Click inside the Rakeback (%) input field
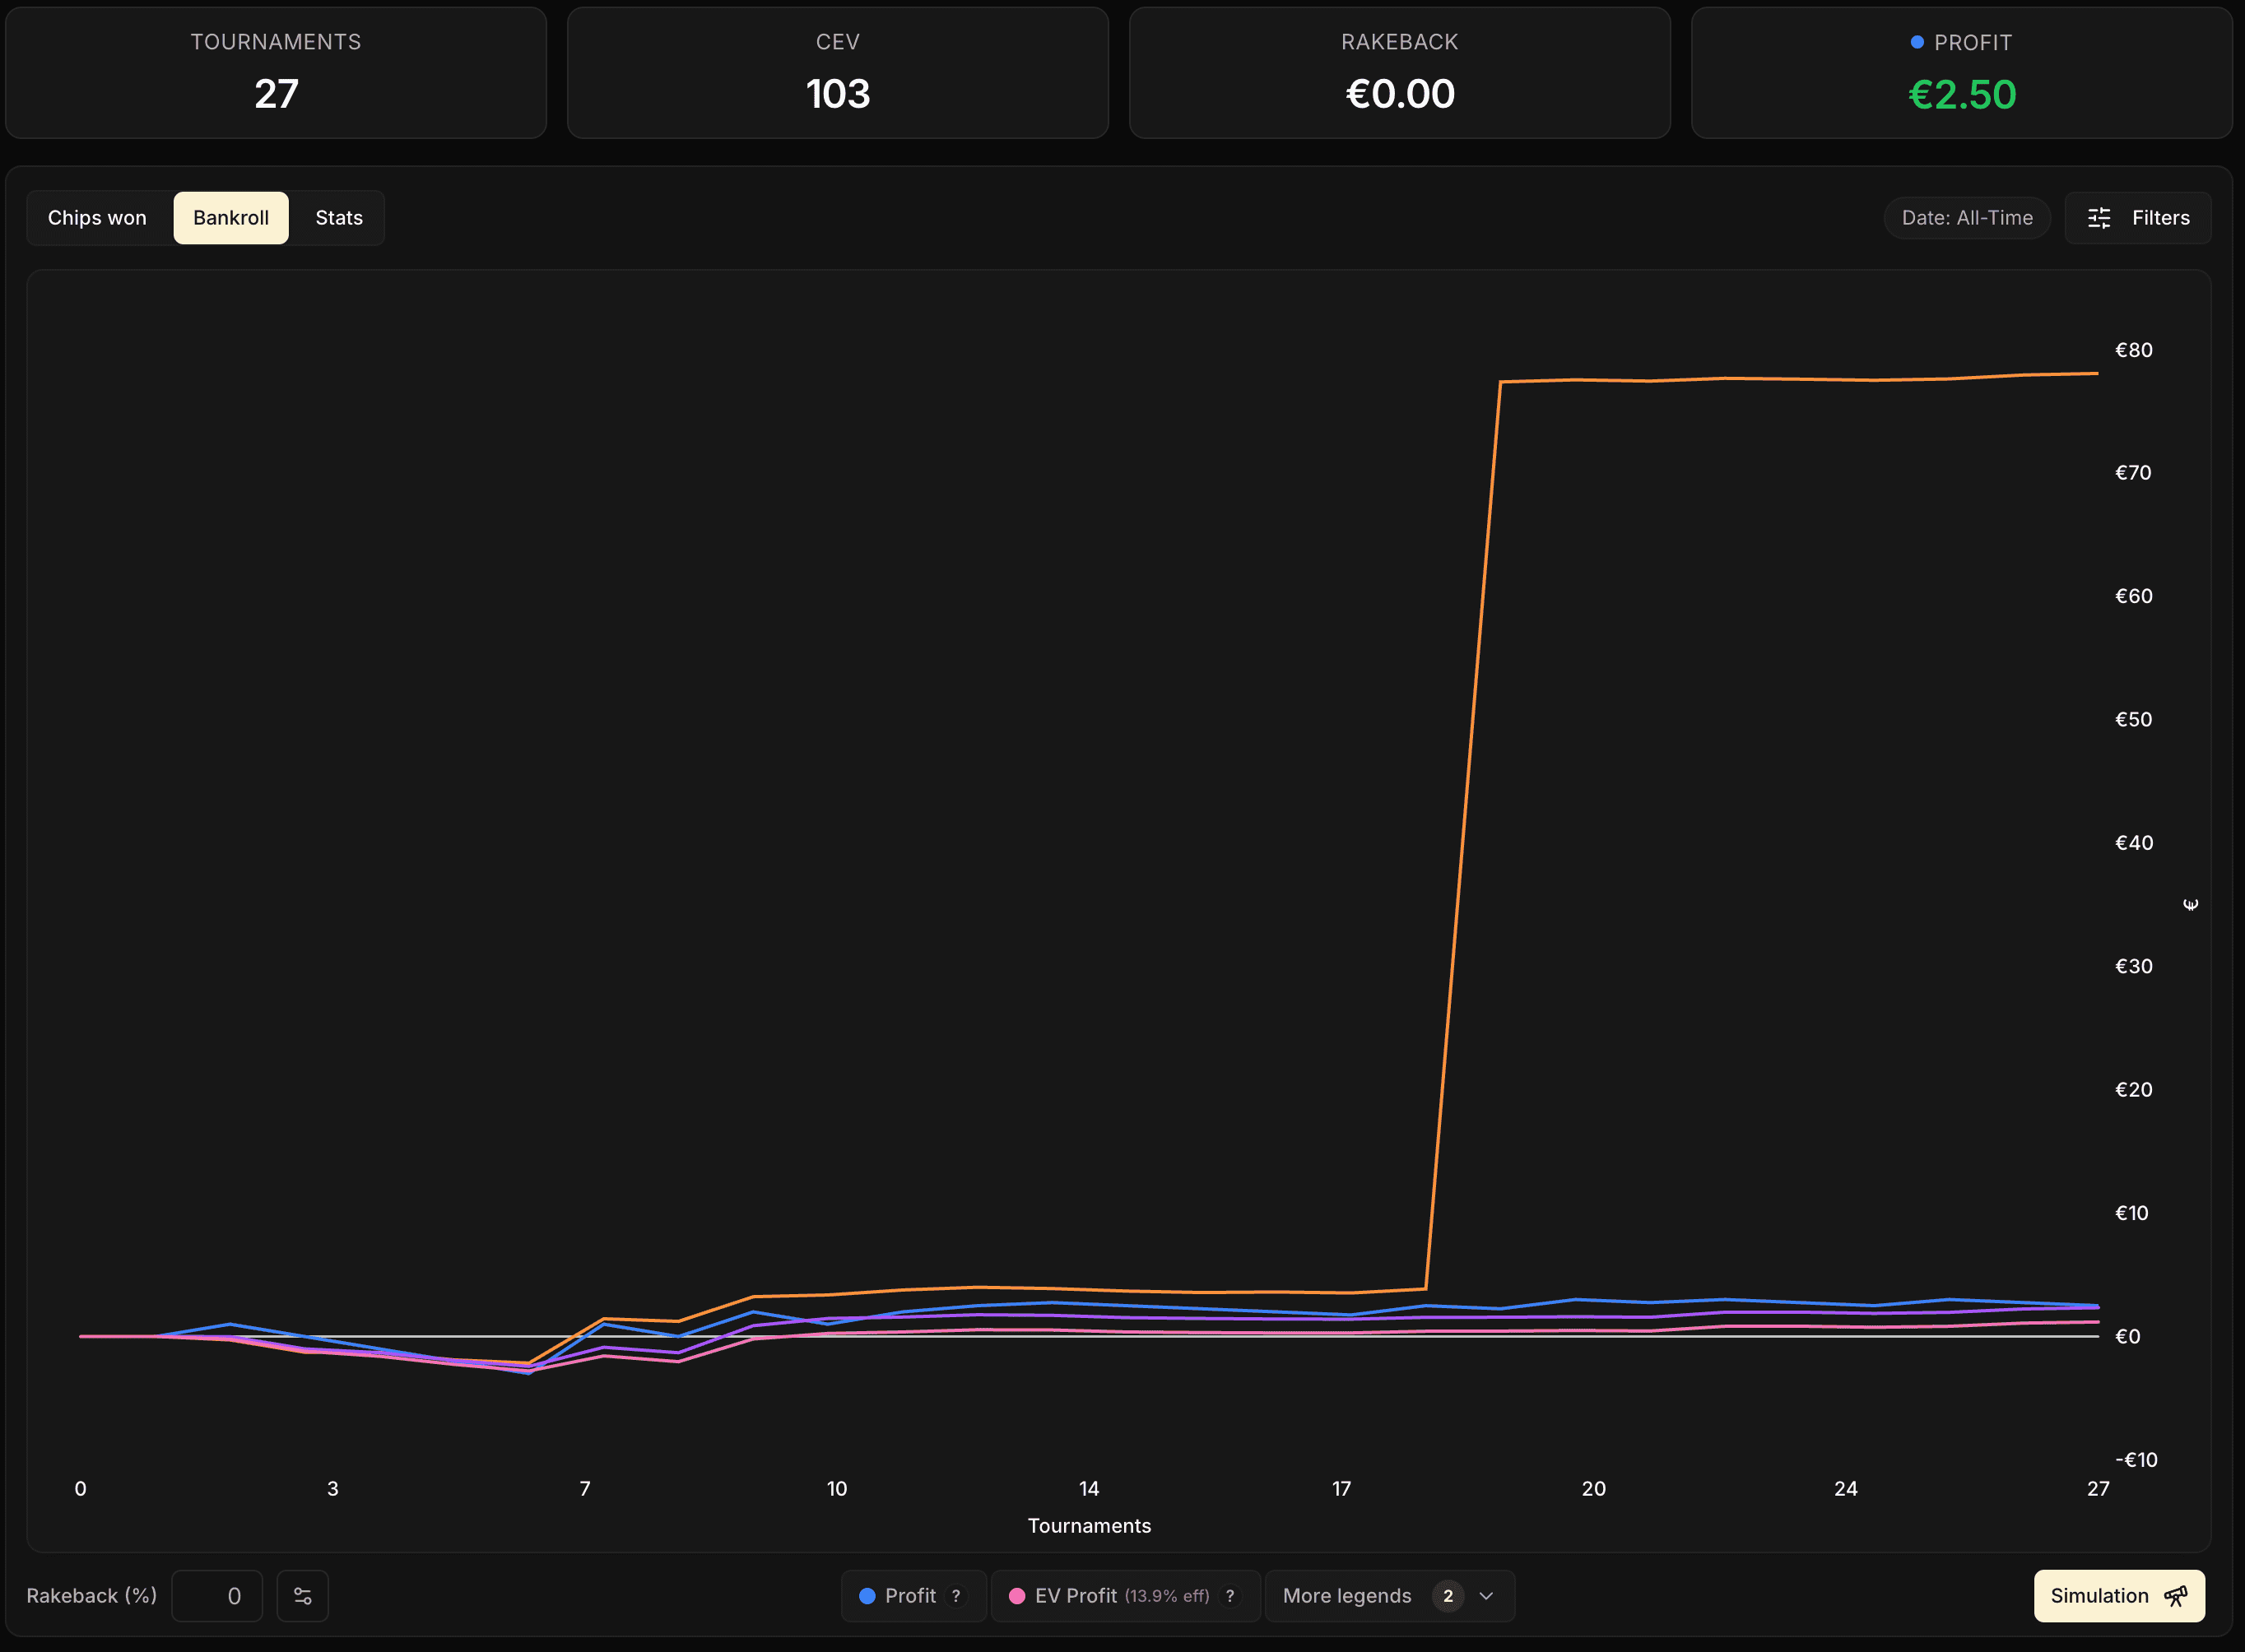Screen dimensions: 2245x1652 pyautogui.click(x=218, y=1596)
